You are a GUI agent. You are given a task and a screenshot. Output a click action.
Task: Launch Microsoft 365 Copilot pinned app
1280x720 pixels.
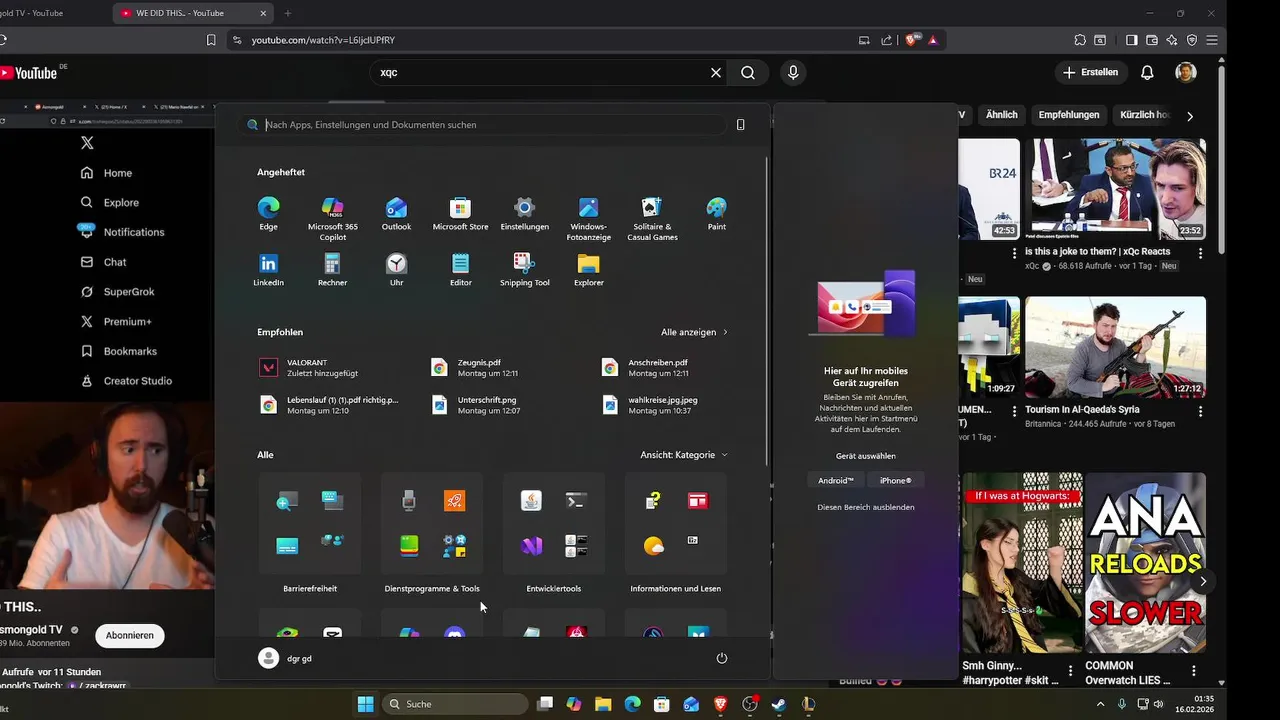click(332, 218)
